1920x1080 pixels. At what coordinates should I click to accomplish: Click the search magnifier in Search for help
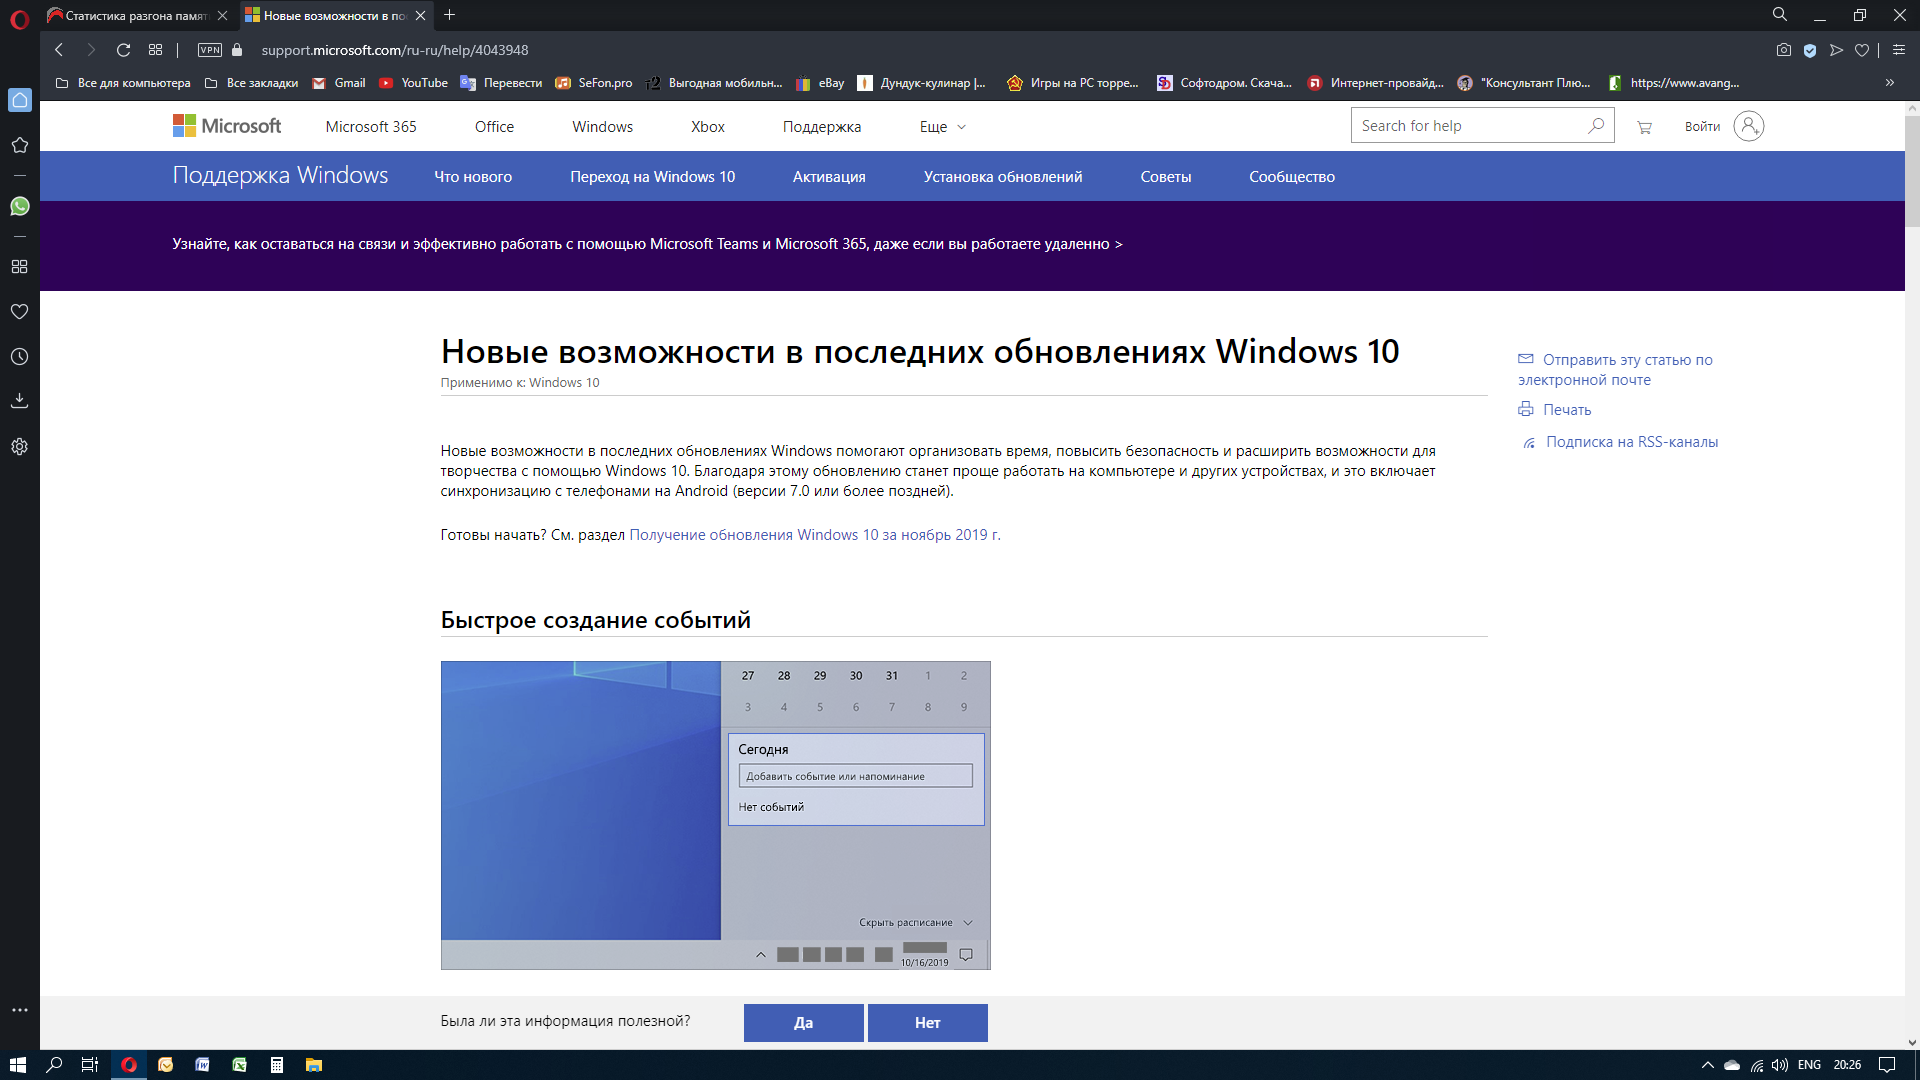click(x=1595, y=126)
